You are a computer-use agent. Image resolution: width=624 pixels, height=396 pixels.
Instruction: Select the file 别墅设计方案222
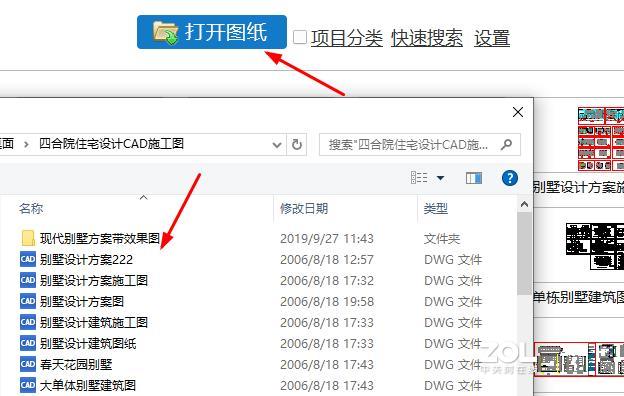[86, 259]
